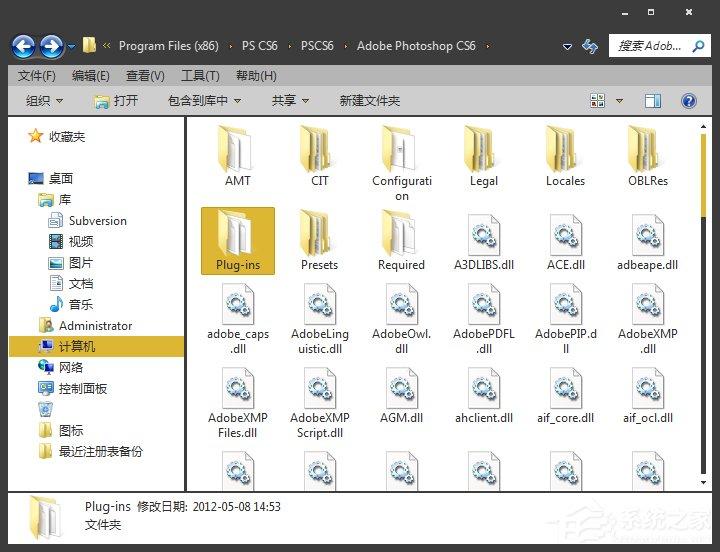Select the AdobePIP.dll file
720x552 pixels.
point(565,319)
